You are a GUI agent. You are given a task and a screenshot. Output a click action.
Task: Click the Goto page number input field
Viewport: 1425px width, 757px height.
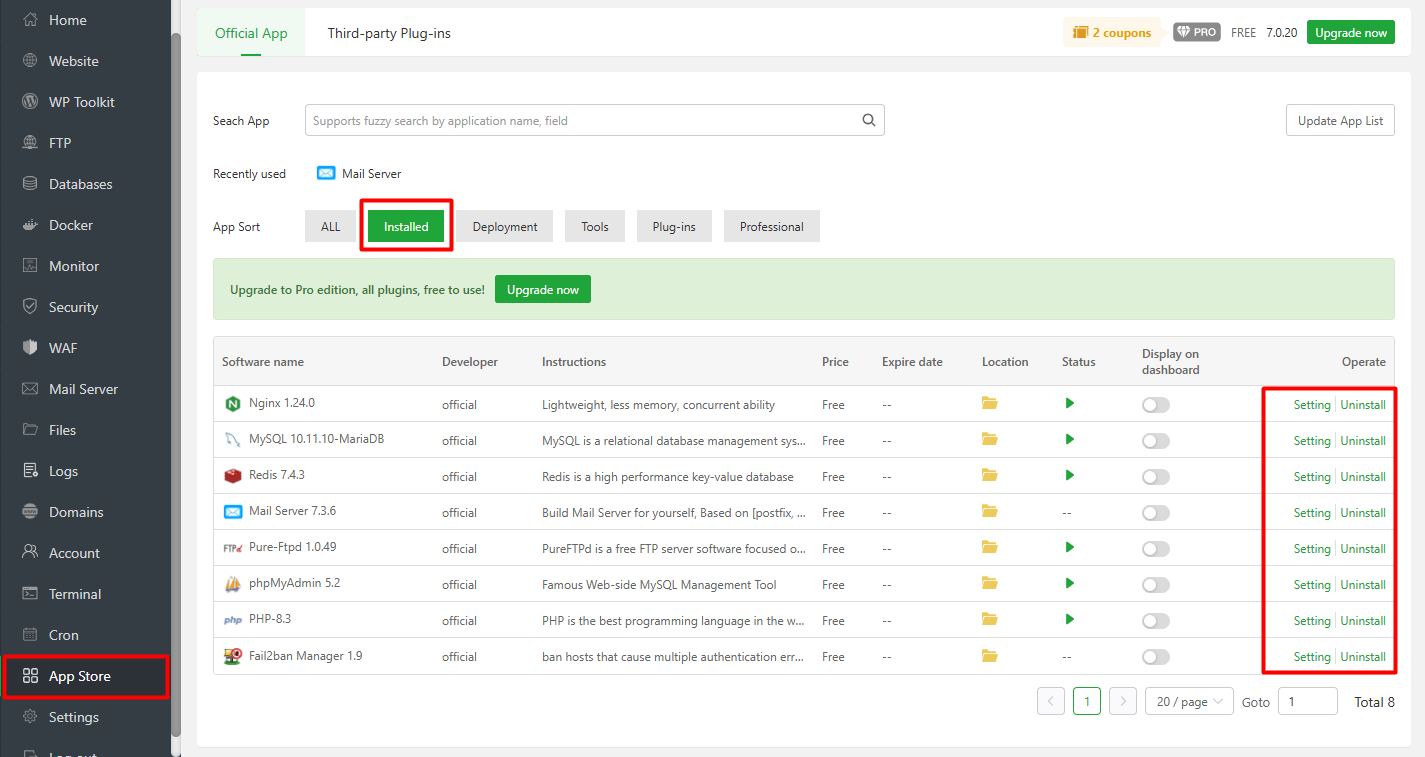[x=1307, y=701]
